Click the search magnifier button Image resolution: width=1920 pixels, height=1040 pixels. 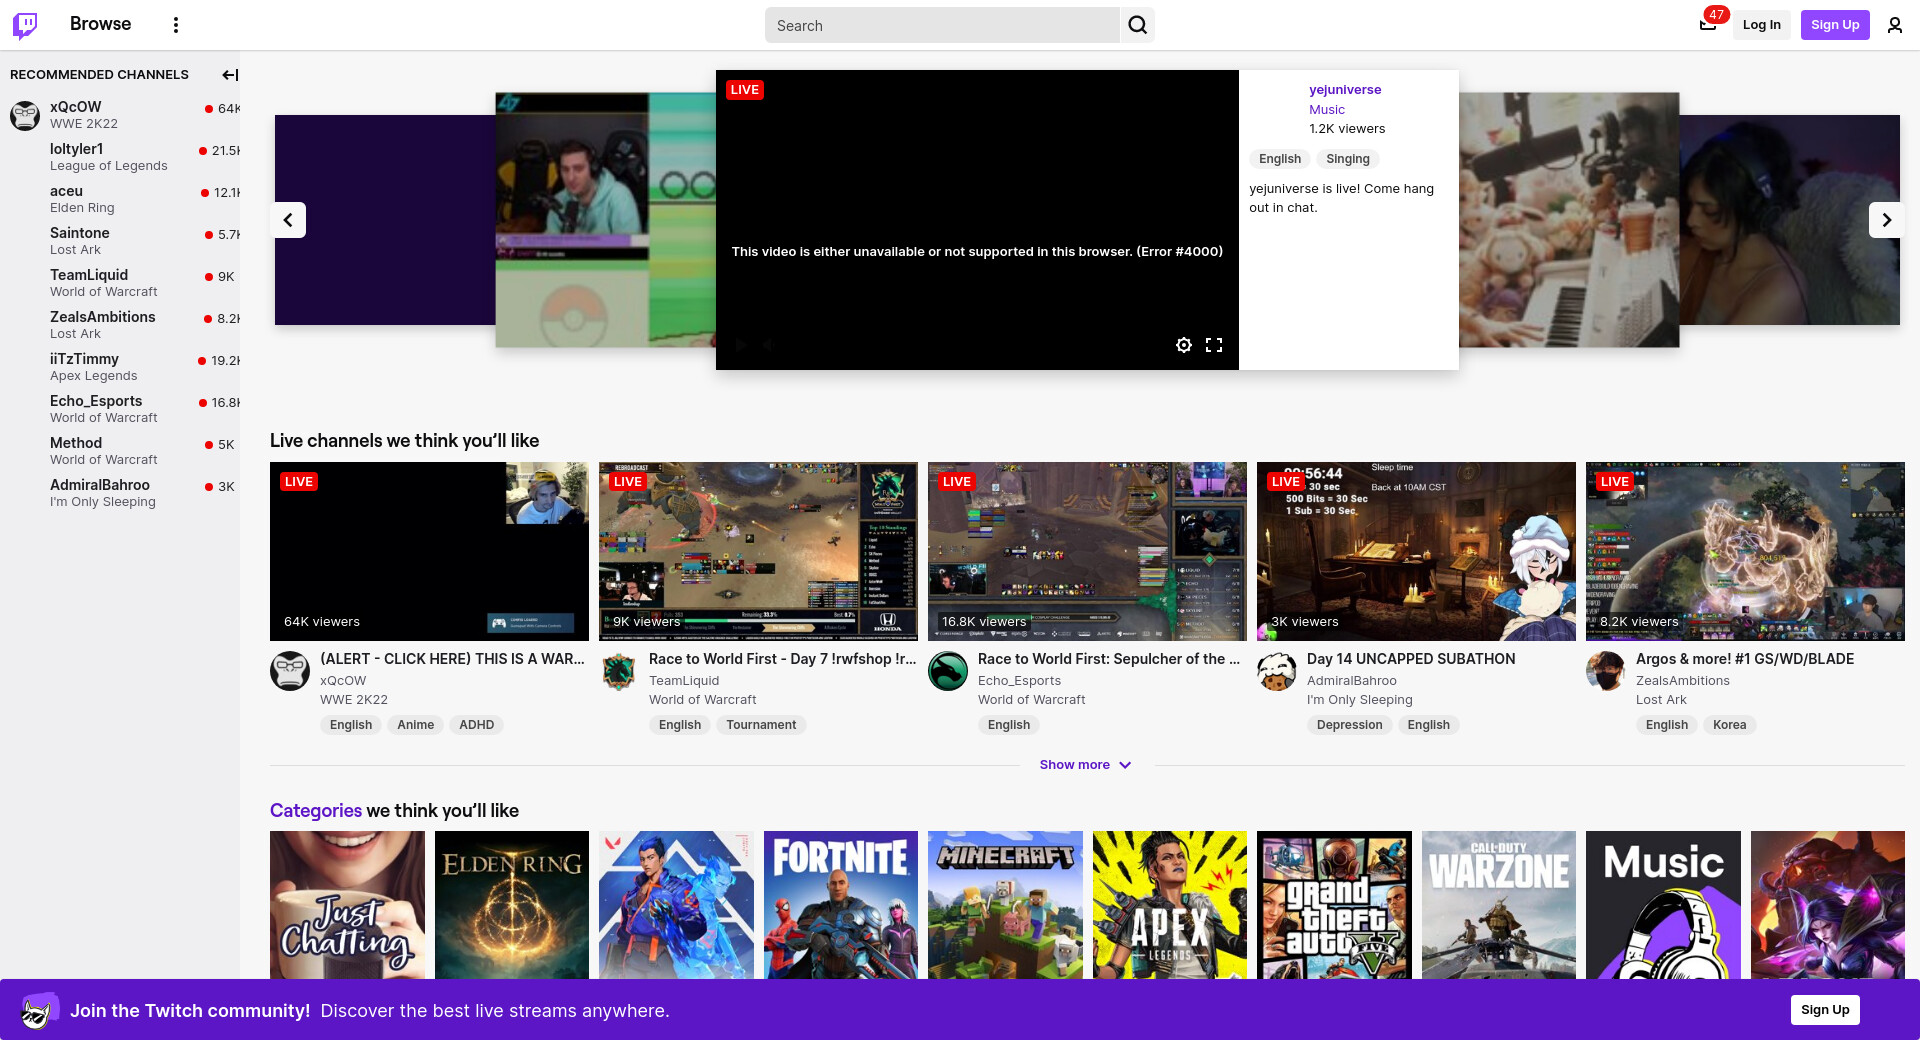tap(1137, 25)
